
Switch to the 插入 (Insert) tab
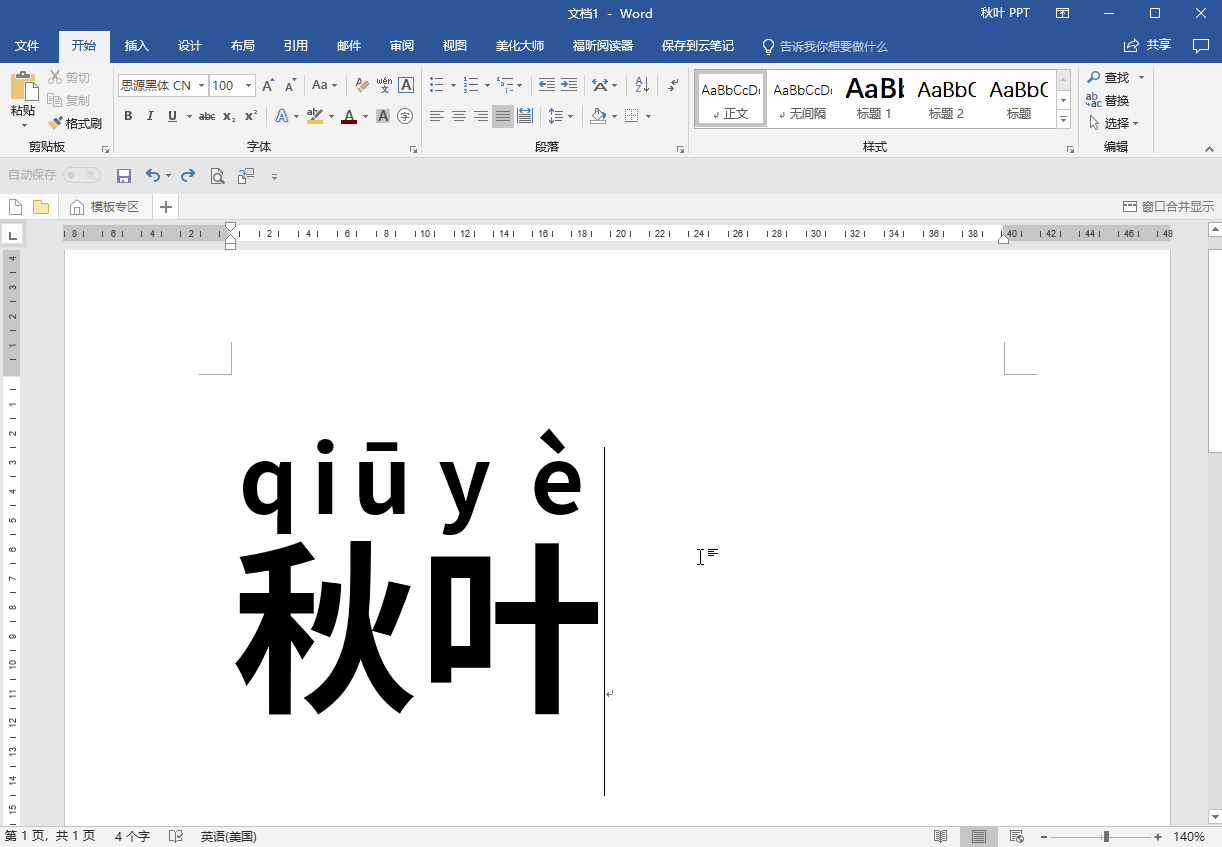(136, 46)
